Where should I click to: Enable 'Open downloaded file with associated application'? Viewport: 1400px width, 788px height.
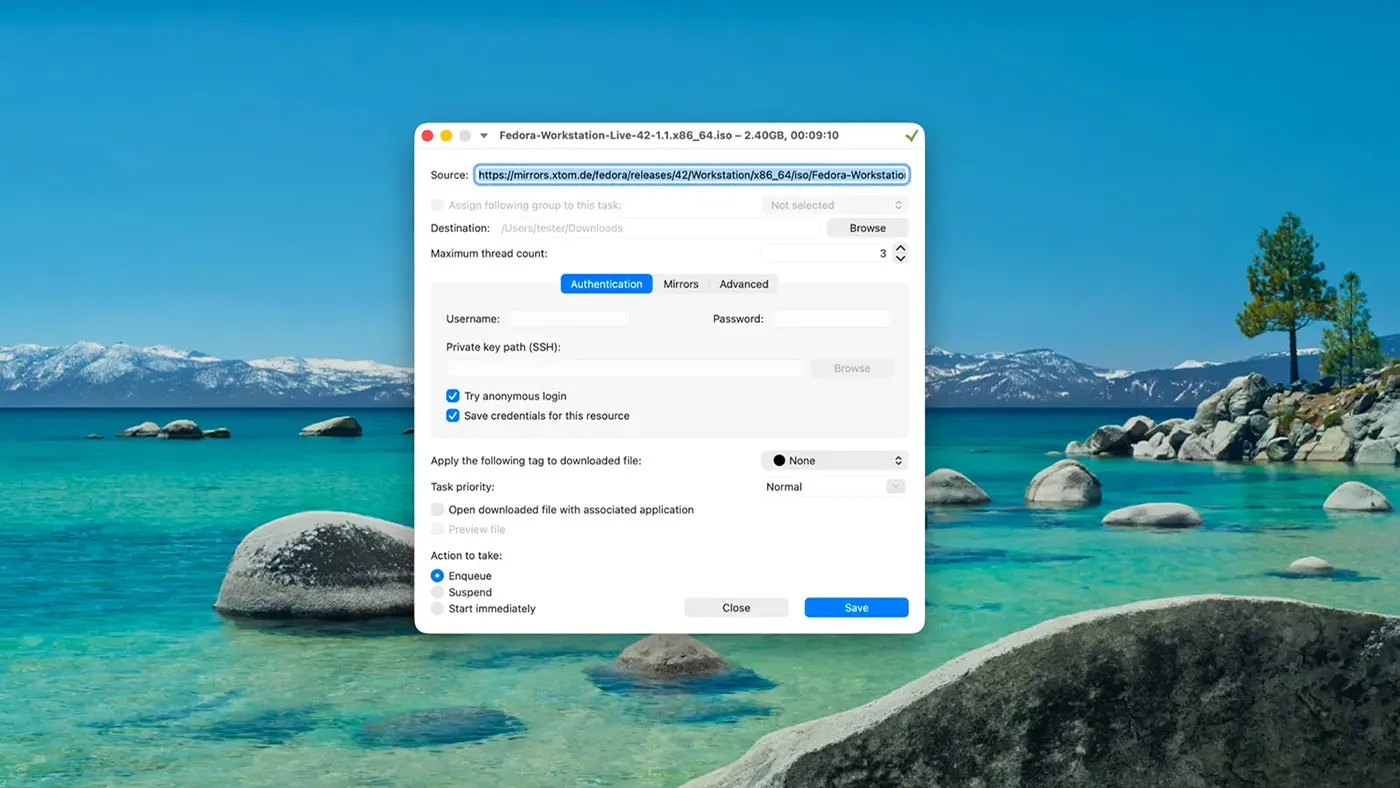437,509
